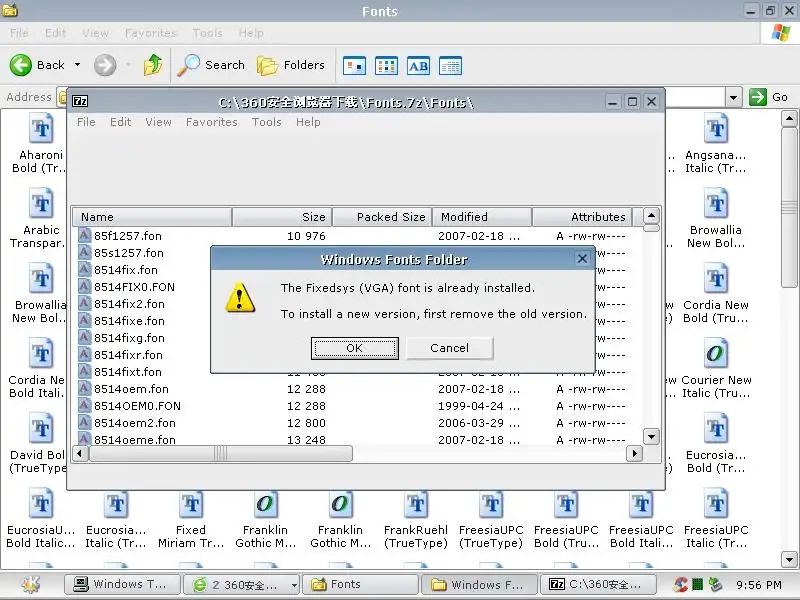800x600 pixels.
Task: Sort by Attributes column header
Action: 582,217
